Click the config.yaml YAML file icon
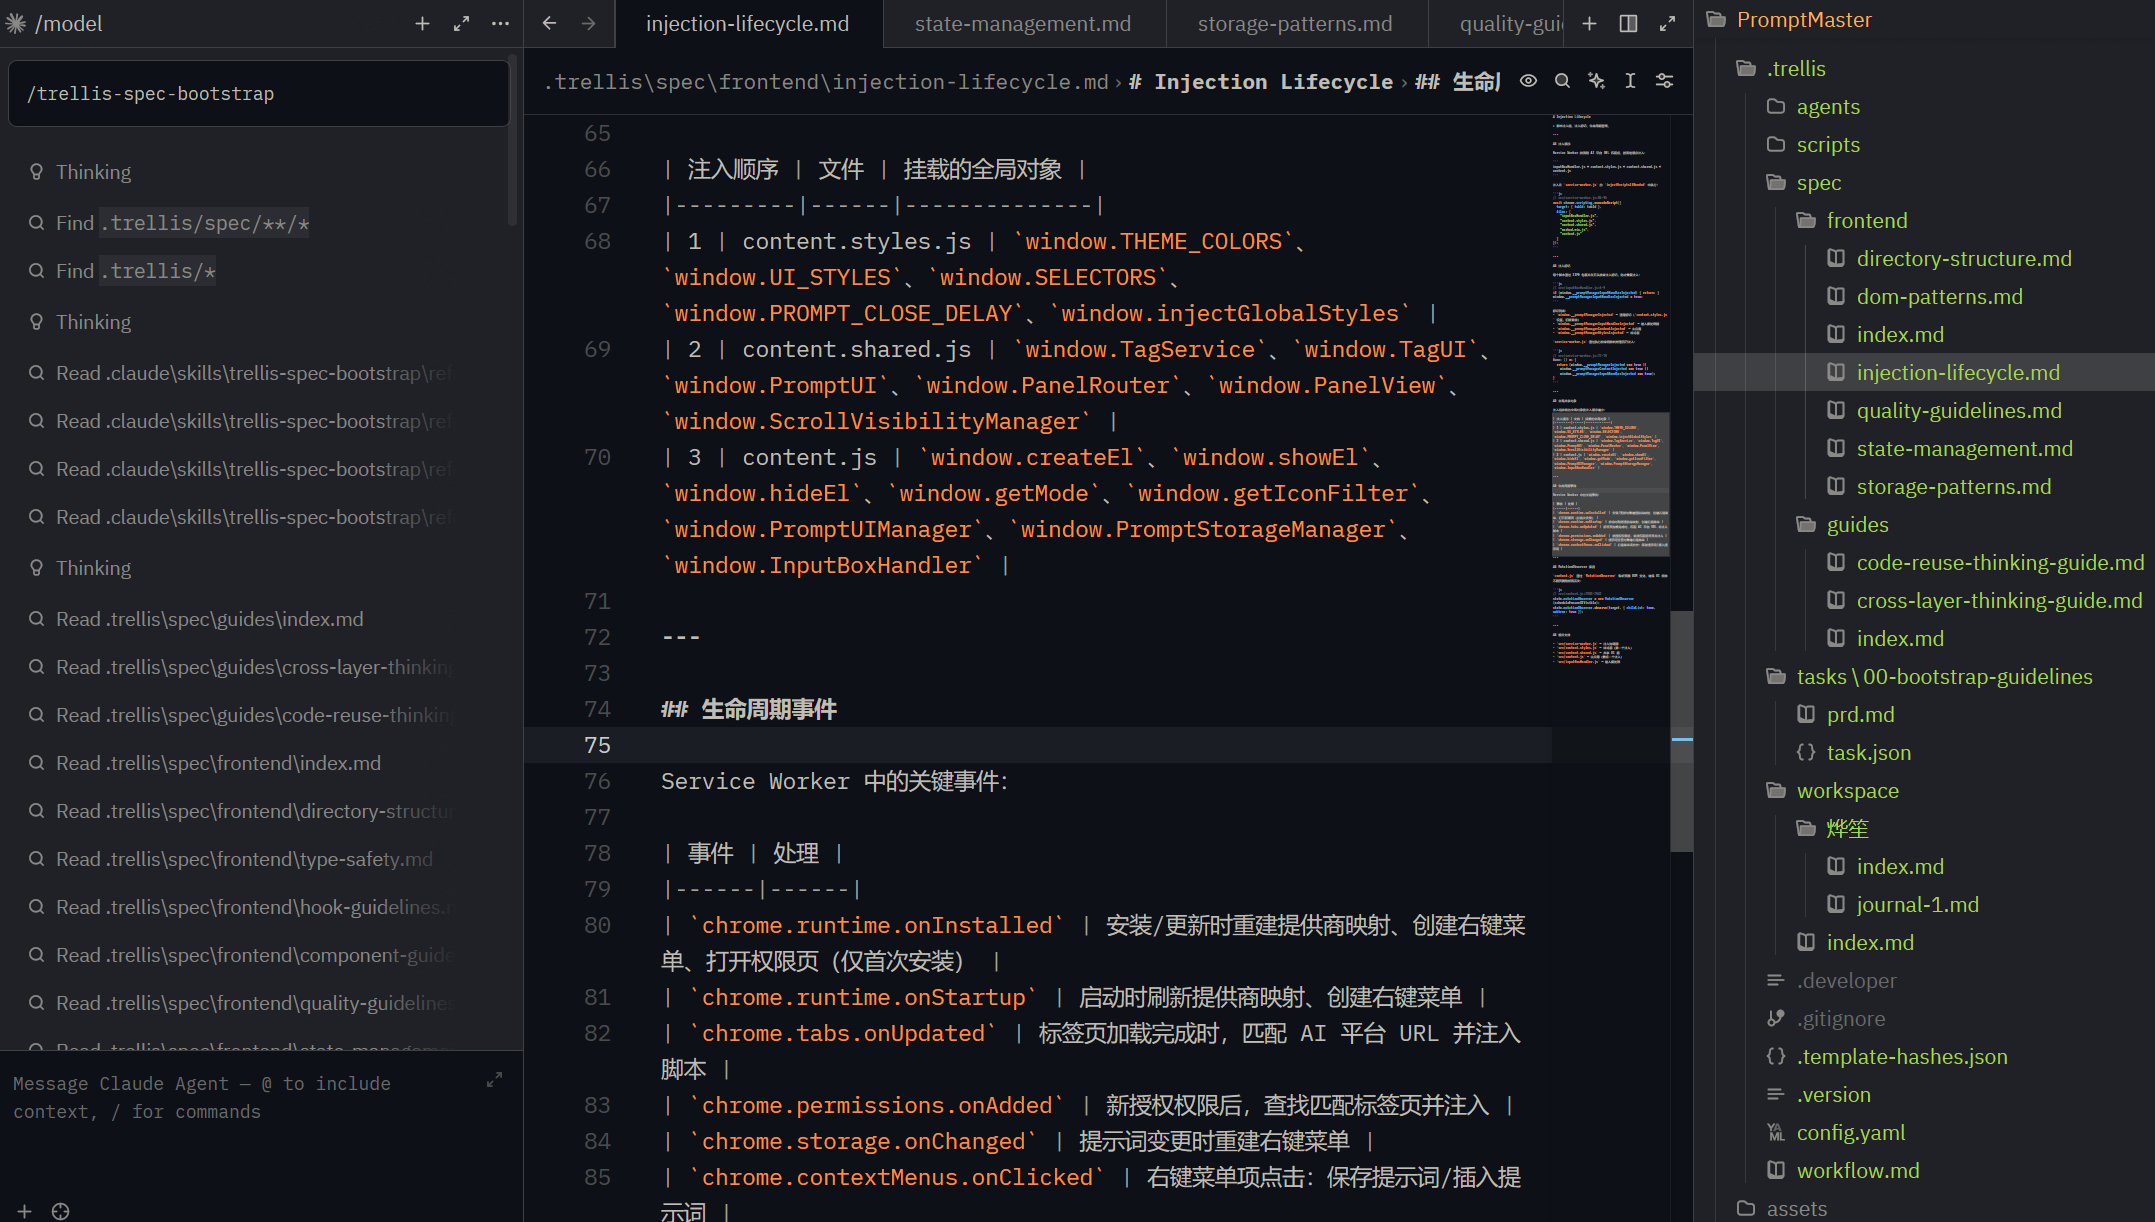 pyautogui.click(x=1776, y=1132)
